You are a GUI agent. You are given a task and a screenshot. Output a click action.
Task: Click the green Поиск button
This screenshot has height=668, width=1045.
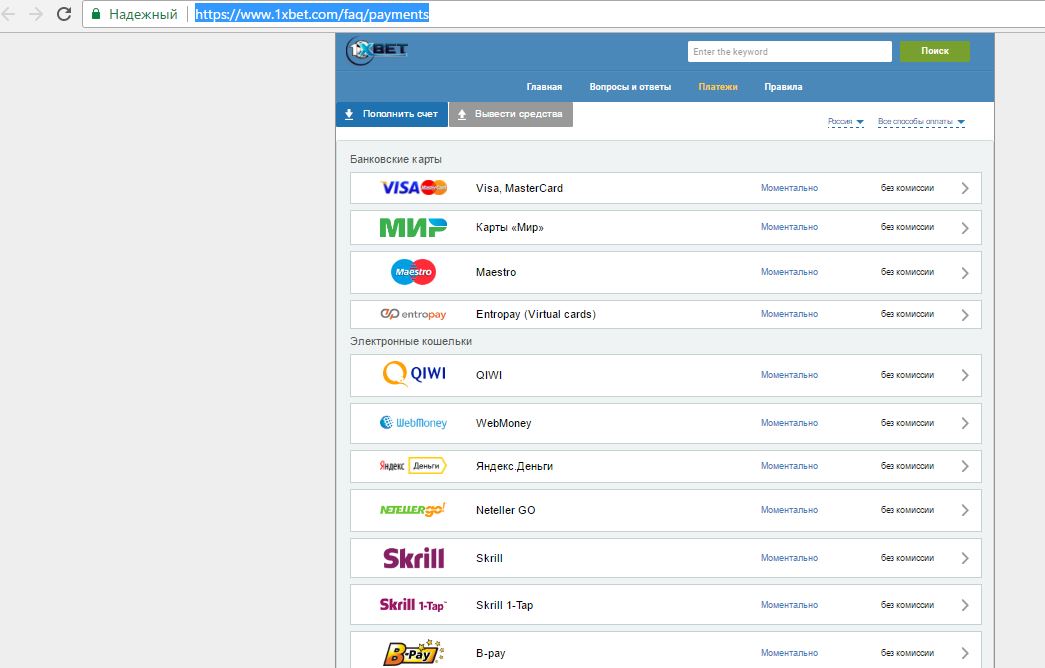[934, 51]
